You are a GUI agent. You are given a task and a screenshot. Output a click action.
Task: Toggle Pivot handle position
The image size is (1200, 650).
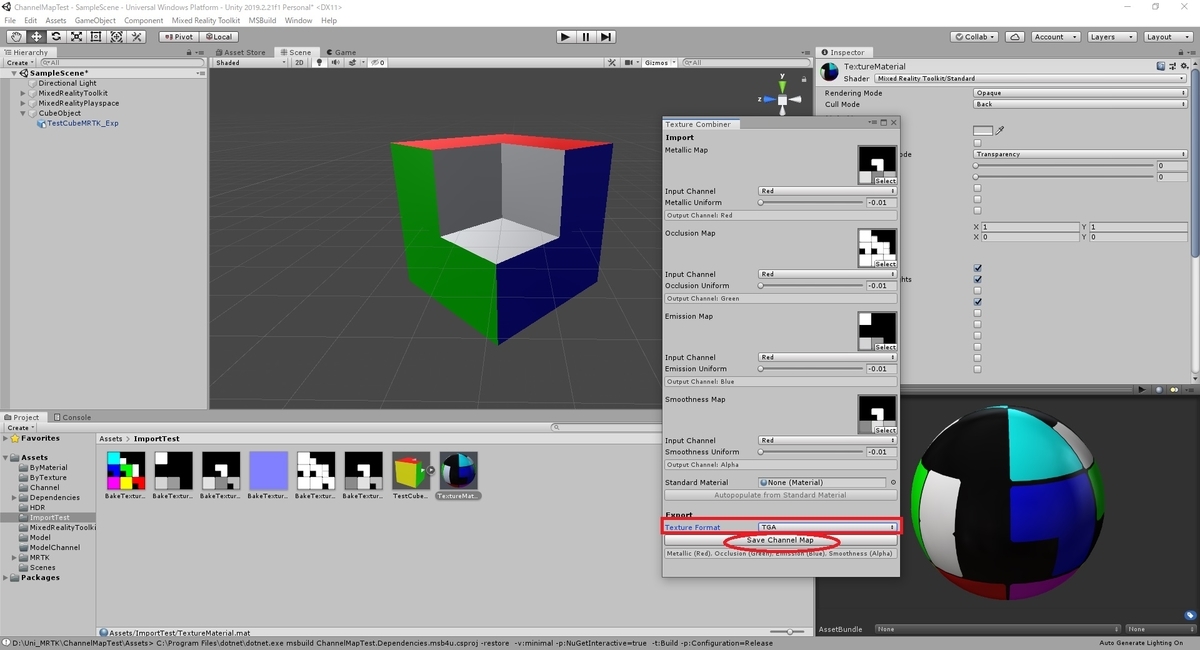[177, 37]
